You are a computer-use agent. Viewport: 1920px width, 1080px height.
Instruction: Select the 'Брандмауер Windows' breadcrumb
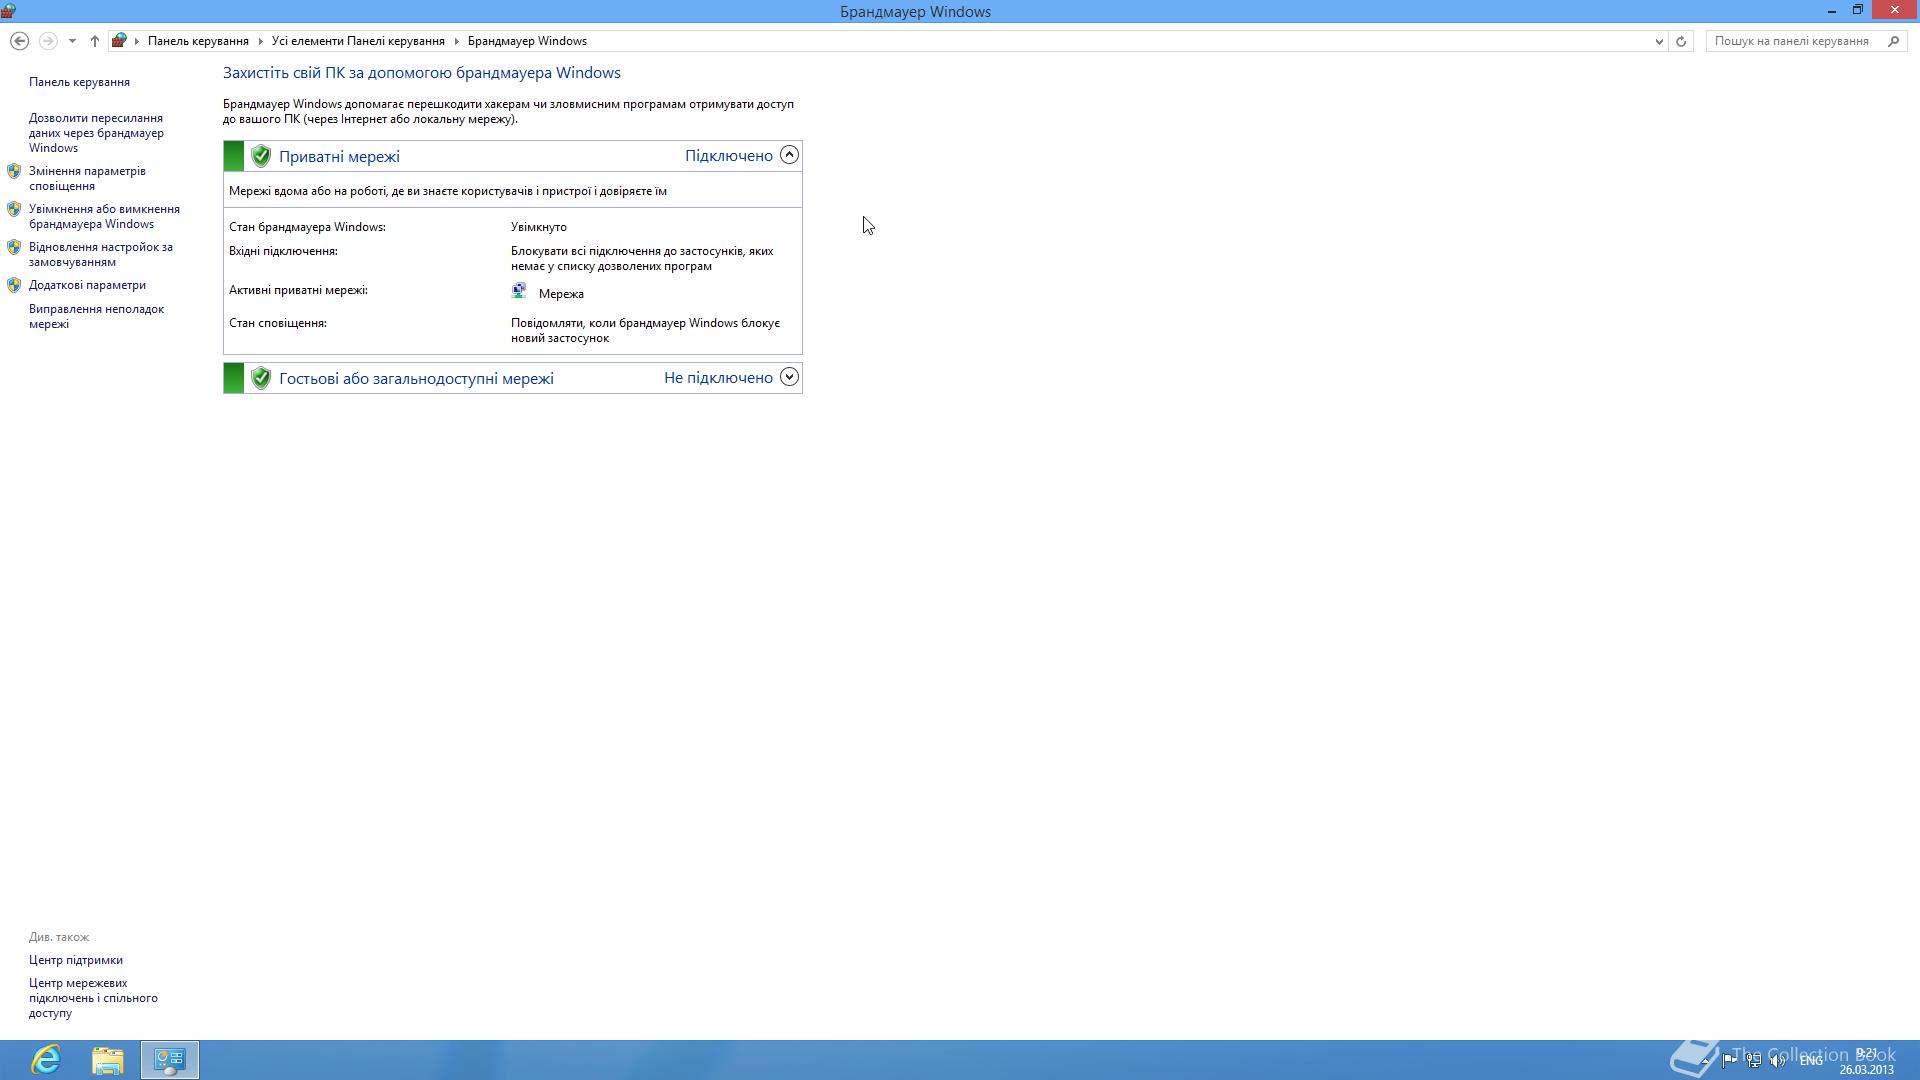[527, 41]
